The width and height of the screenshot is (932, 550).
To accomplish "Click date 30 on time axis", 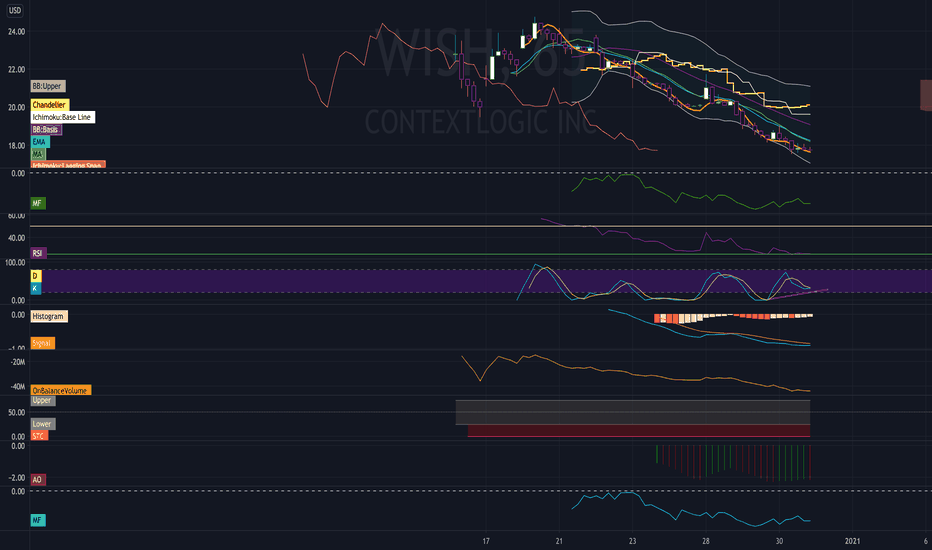I will click(x=779, y=541).
